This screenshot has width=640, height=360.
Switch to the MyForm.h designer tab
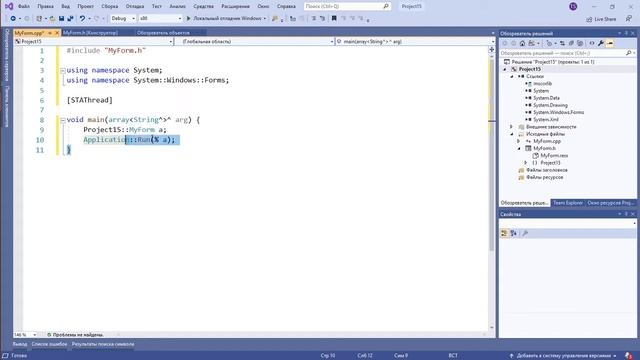click(x=90, y=33)
